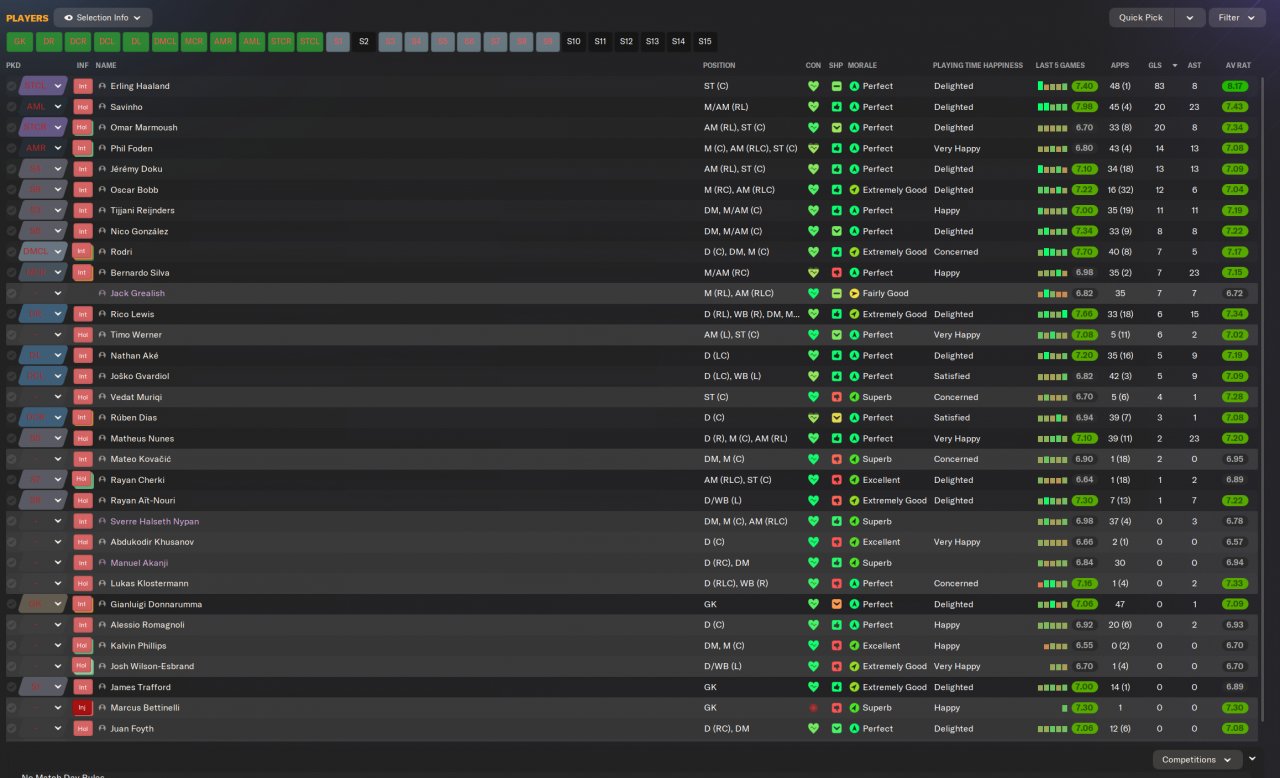Toggle the picked checkmark for Sverre Halseth Nypan
Viewport: 1280px width, 778px height.
12,521
